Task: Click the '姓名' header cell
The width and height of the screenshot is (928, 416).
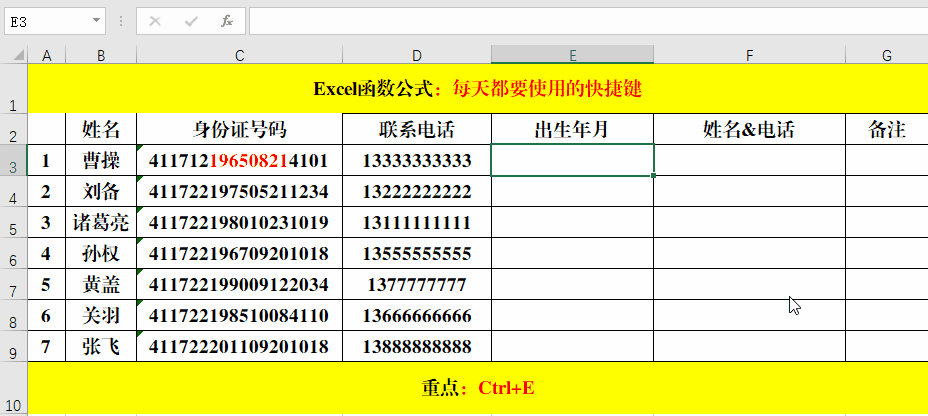Action: click(101, 128)
